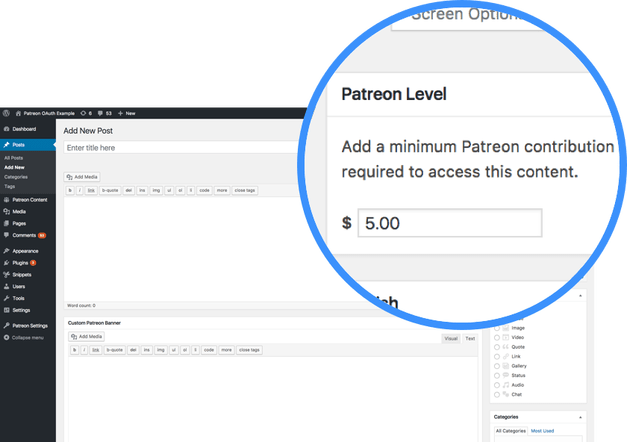
Task: Click the b-quote button in top editor toolbar
Action: pyautogui.click(x=109, y=189)
